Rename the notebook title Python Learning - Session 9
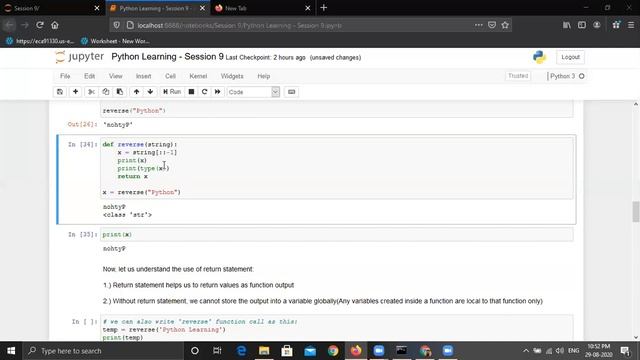This screenshot has height=360, width=640. [x=167, y=57]
